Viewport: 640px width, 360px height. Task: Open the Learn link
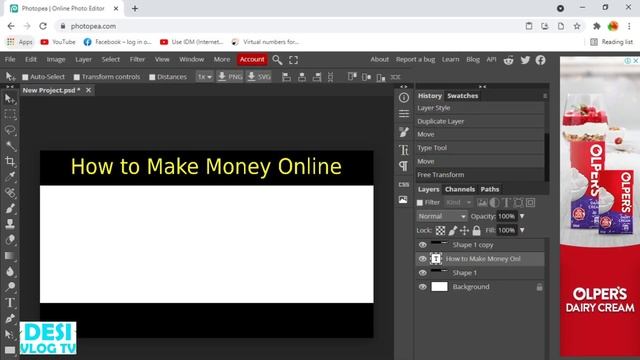tap(451, 60)
